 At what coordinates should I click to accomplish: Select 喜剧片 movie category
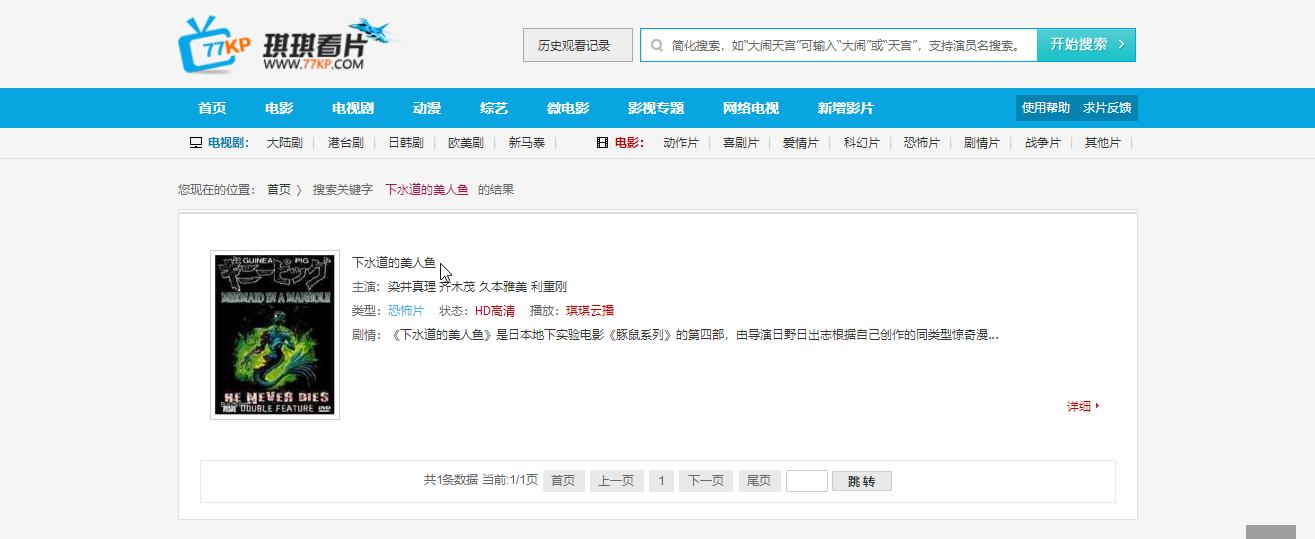[x=741, y=143]
